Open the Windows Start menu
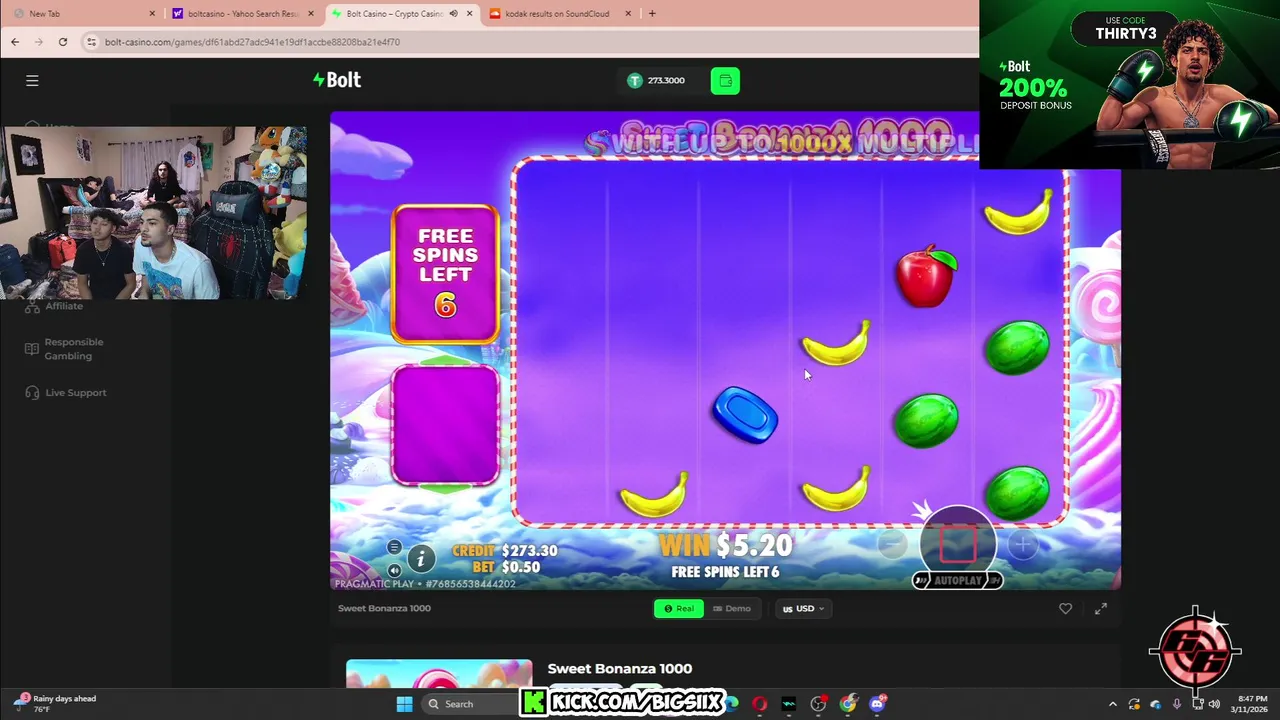This screenshot has width=1280, height=720. [404, 704]
